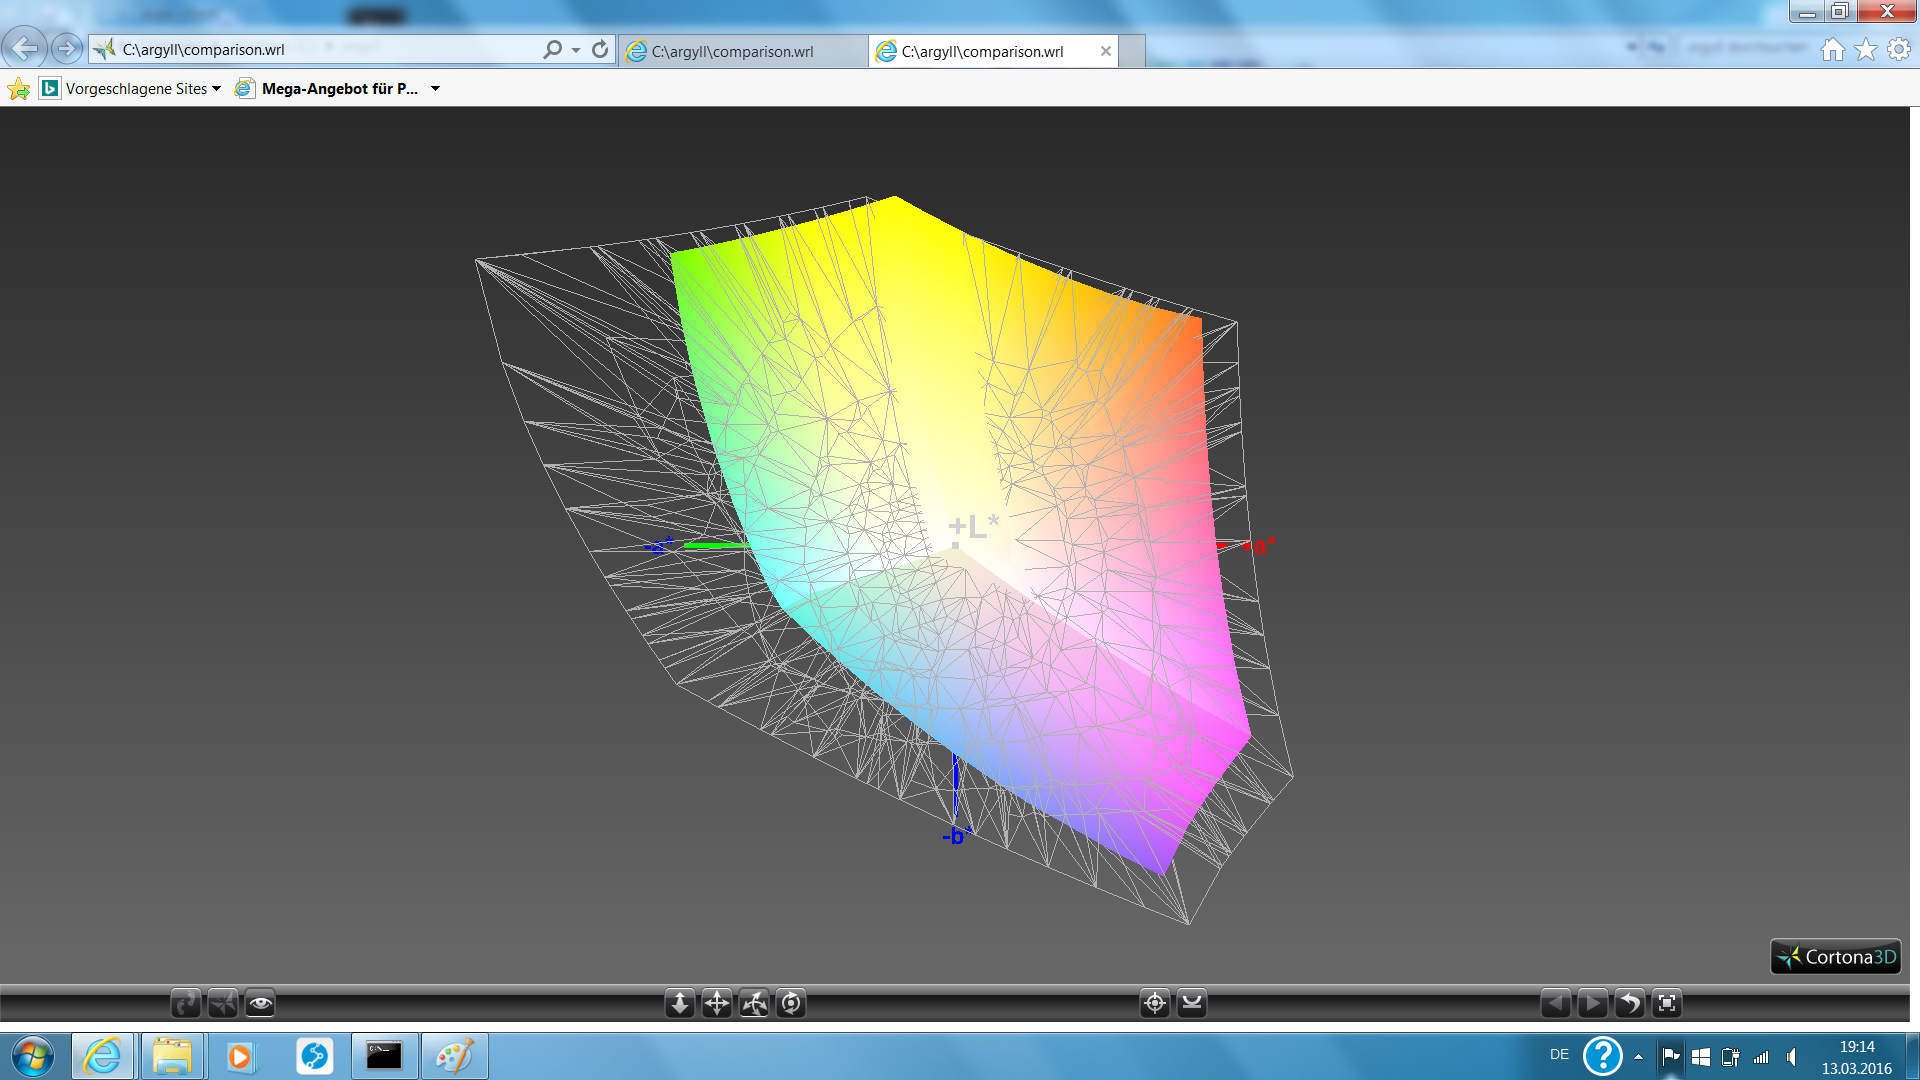Select the Roll rotation icon
This screenshot has height=1080, width=1920.
point(791,1003)
